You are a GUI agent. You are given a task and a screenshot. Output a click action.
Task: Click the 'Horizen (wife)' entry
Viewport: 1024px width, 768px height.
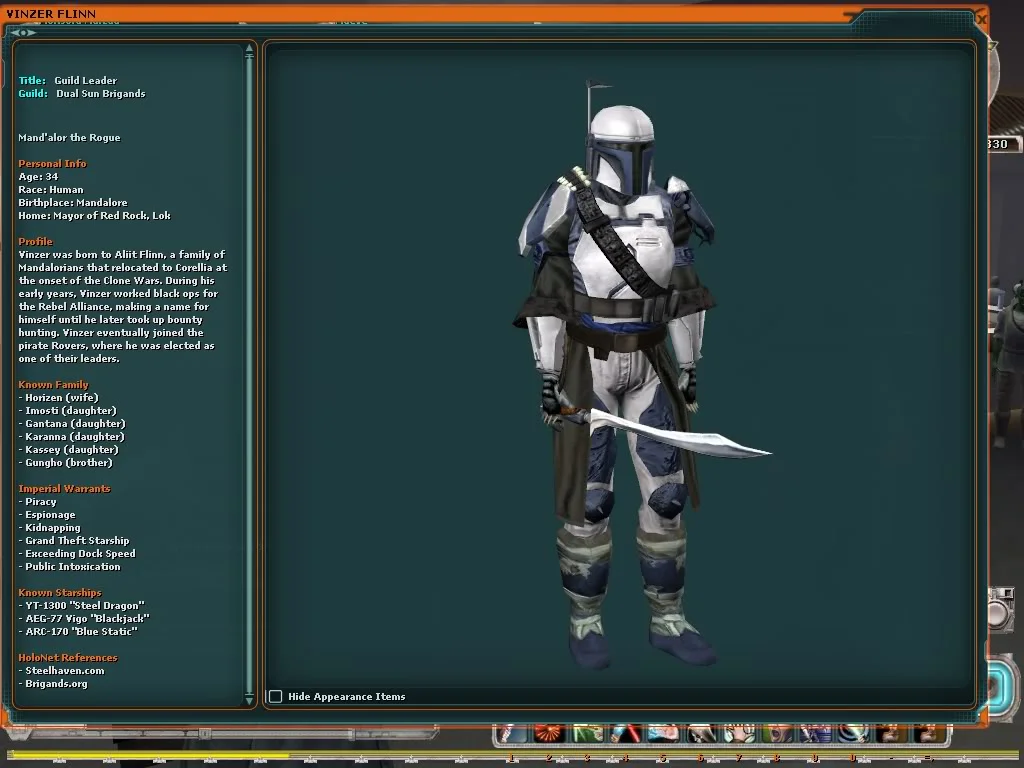tap(61, 398)
